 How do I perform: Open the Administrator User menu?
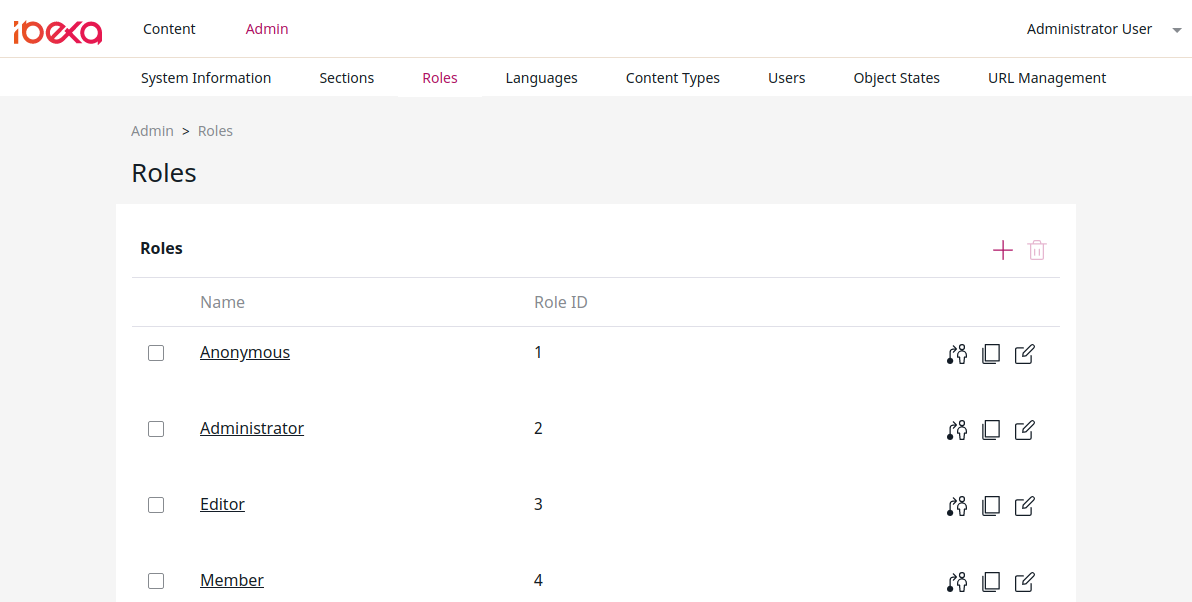(x=1089, y=29)
